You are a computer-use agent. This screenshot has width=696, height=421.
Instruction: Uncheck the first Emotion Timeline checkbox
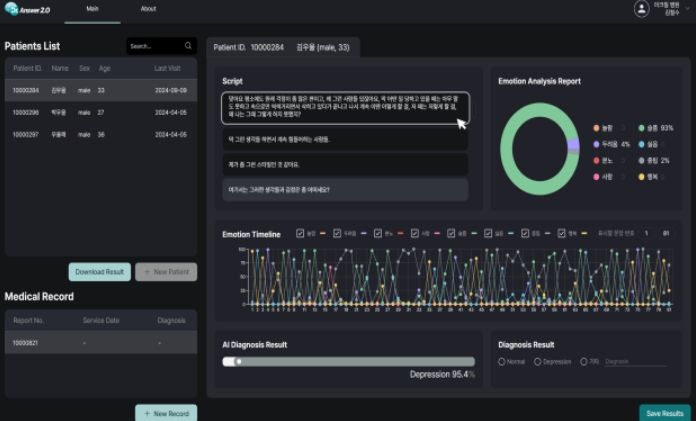[301, 234]
